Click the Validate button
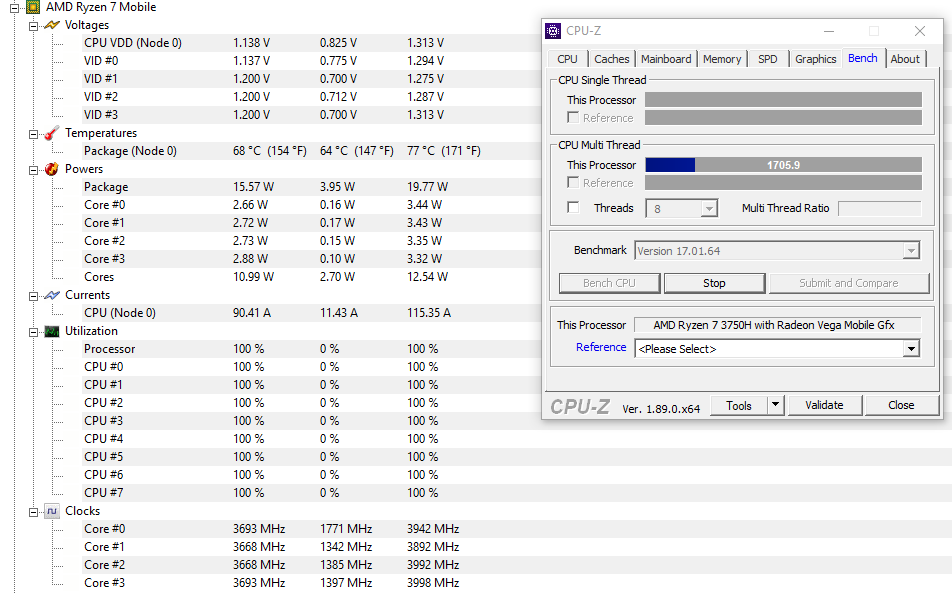This screenshot has height=593, width=952. coord(824,405)
